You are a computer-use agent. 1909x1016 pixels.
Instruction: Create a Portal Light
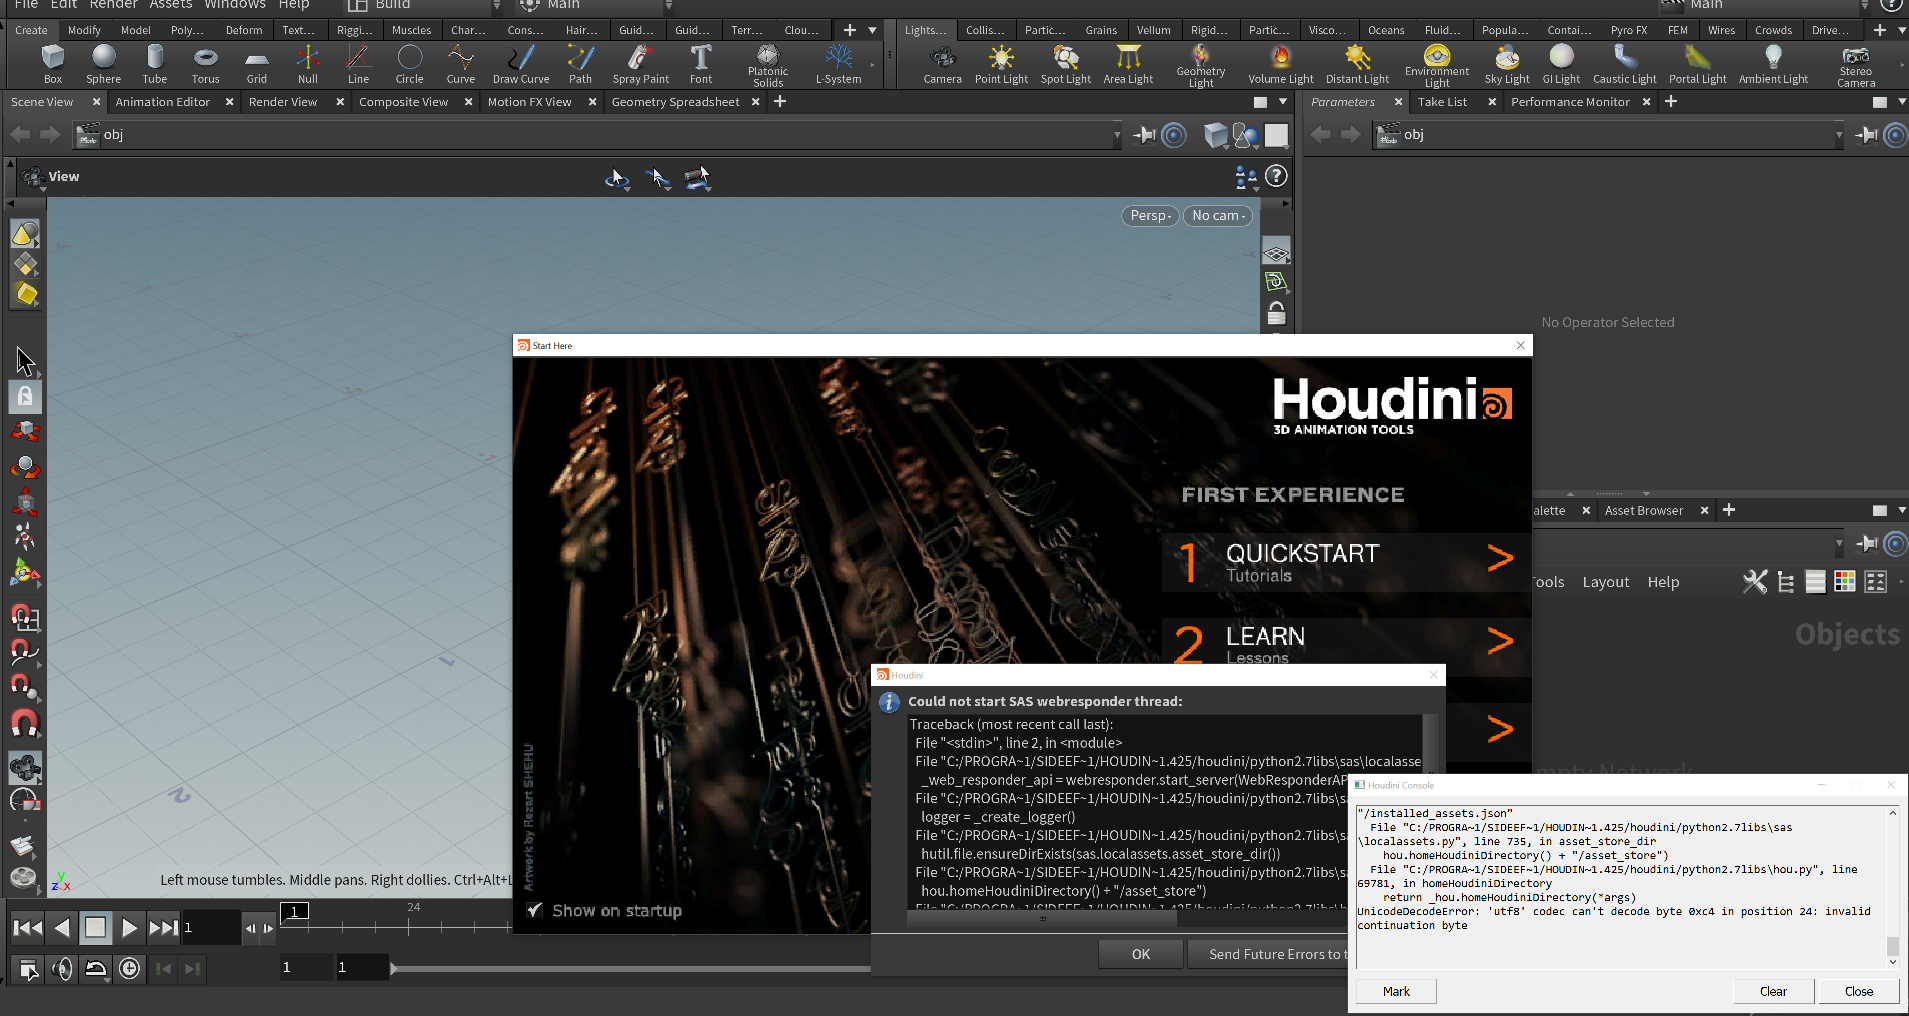click(1698, 64)
